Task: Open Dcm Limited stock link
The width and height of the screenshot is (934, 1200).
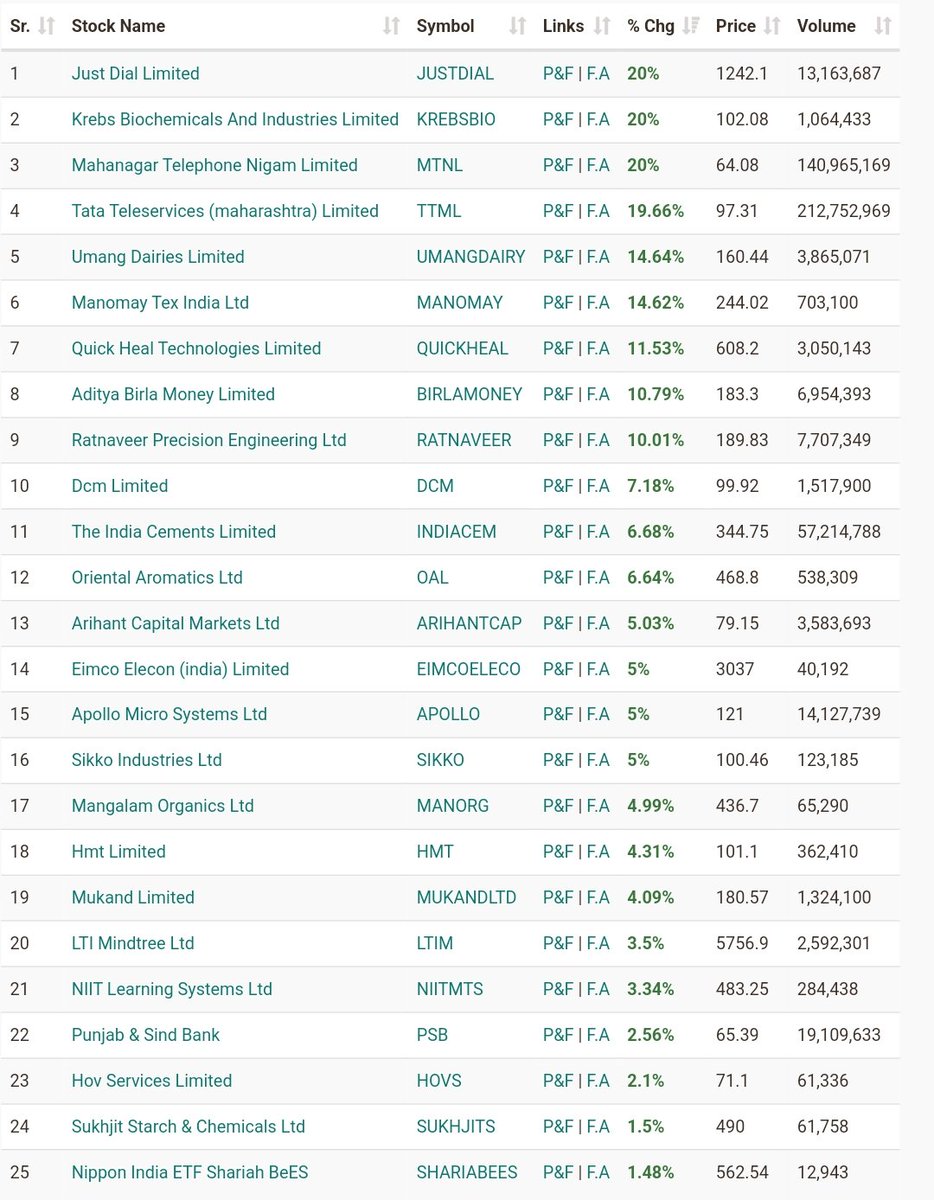Action: pyautogui.click(x=120, y=486)
